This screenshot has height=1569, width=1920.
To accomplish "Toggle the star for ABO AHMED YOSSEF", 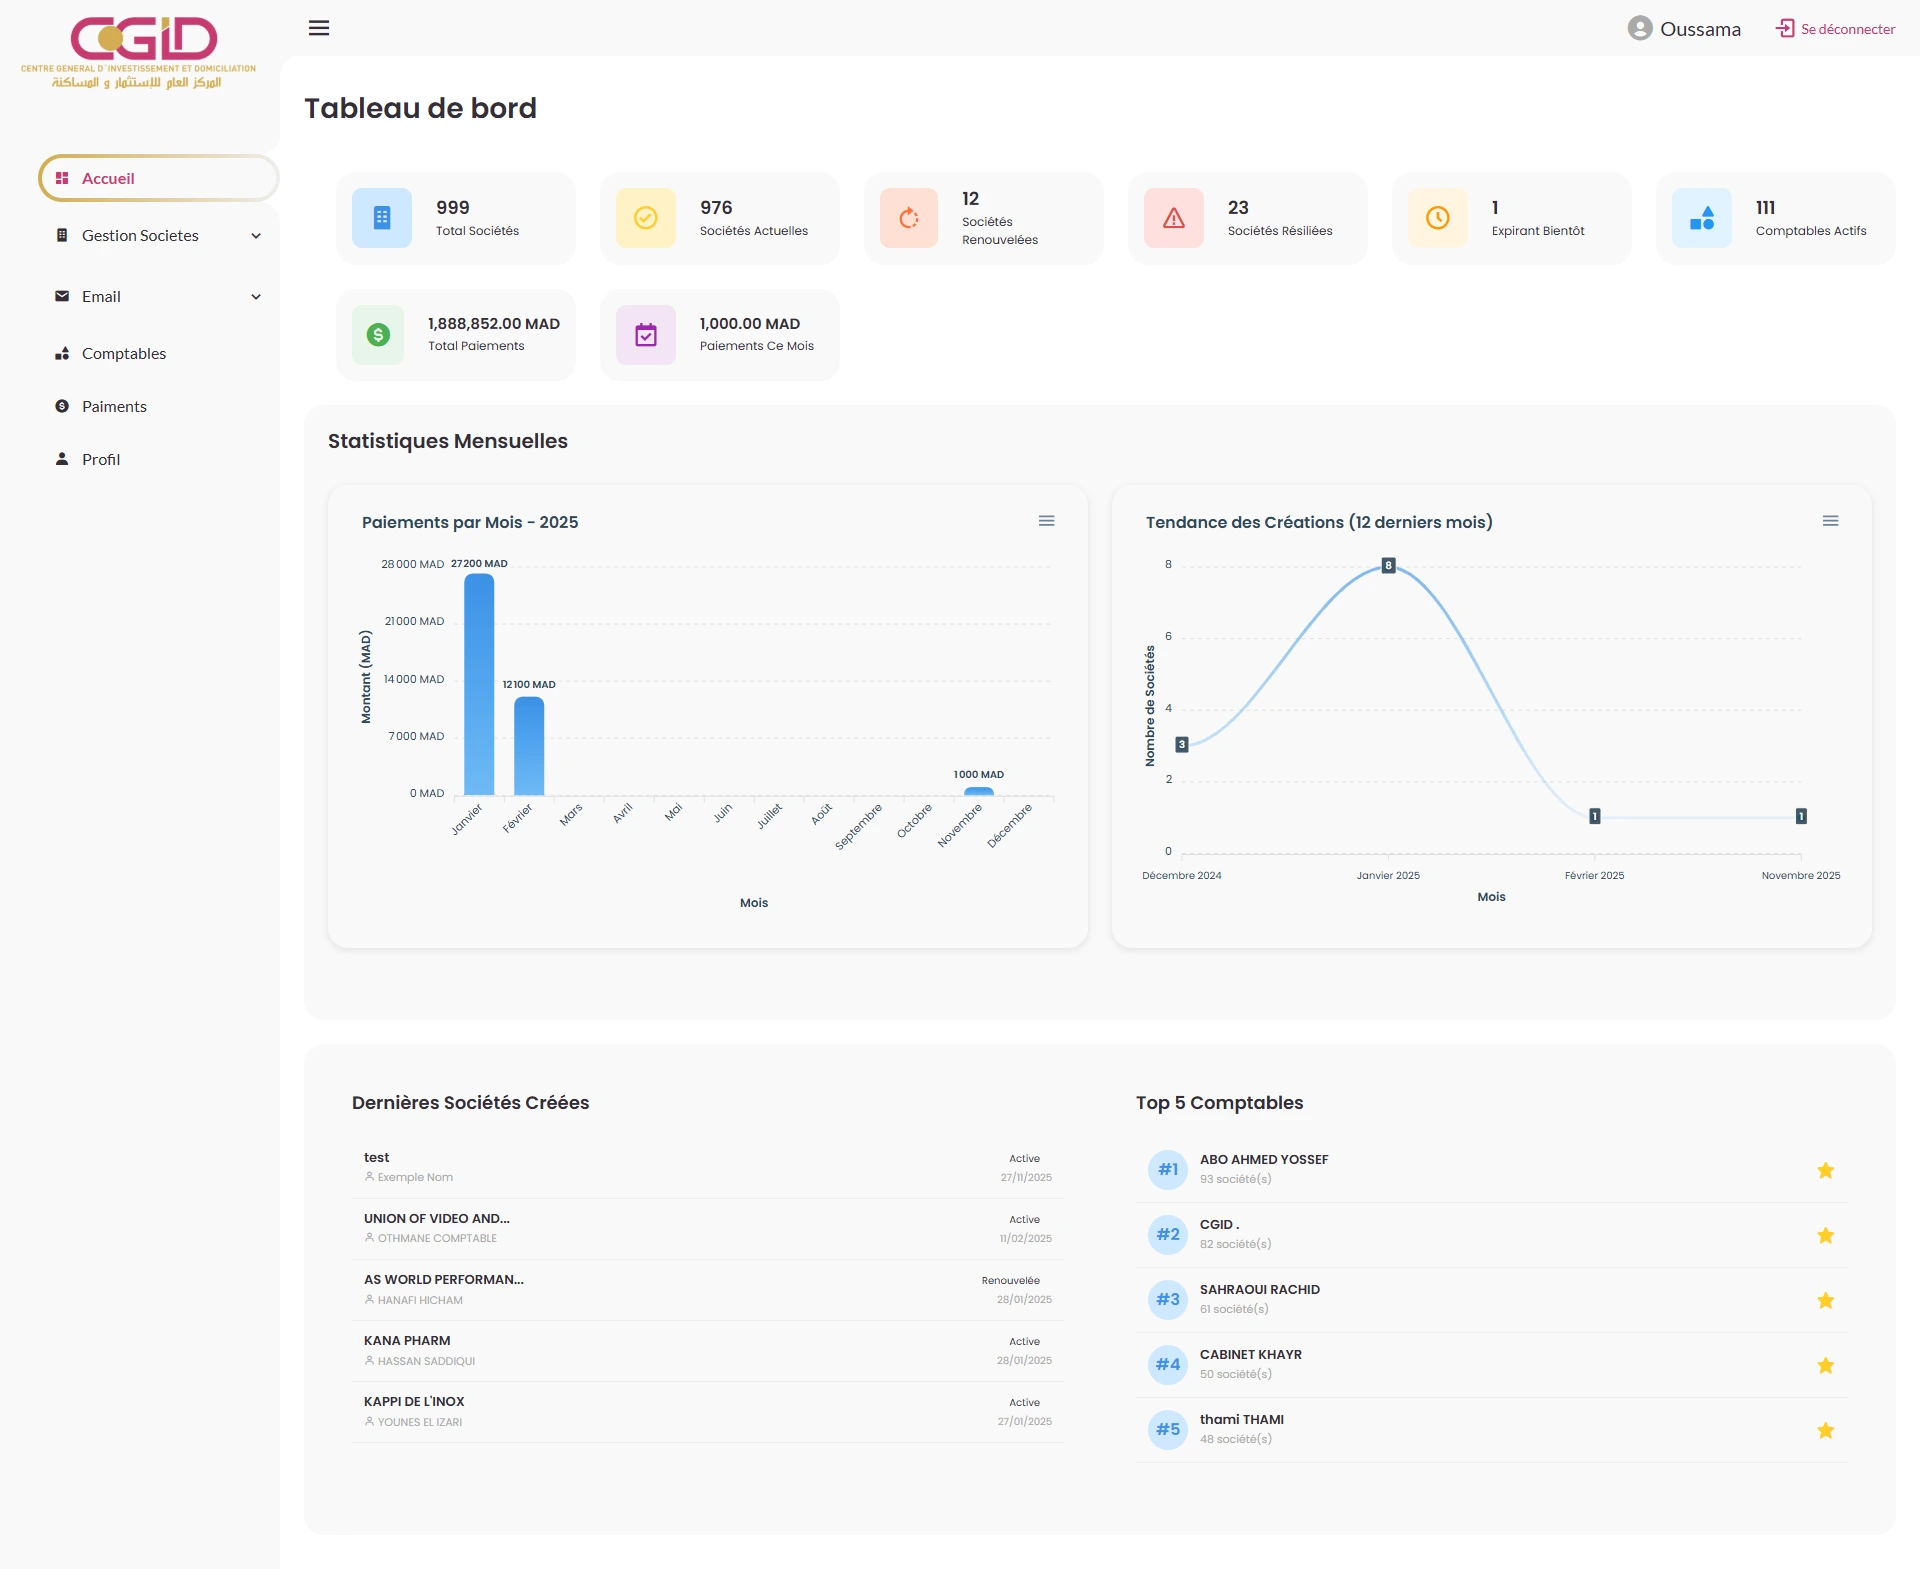I will pos(1827,1169).
